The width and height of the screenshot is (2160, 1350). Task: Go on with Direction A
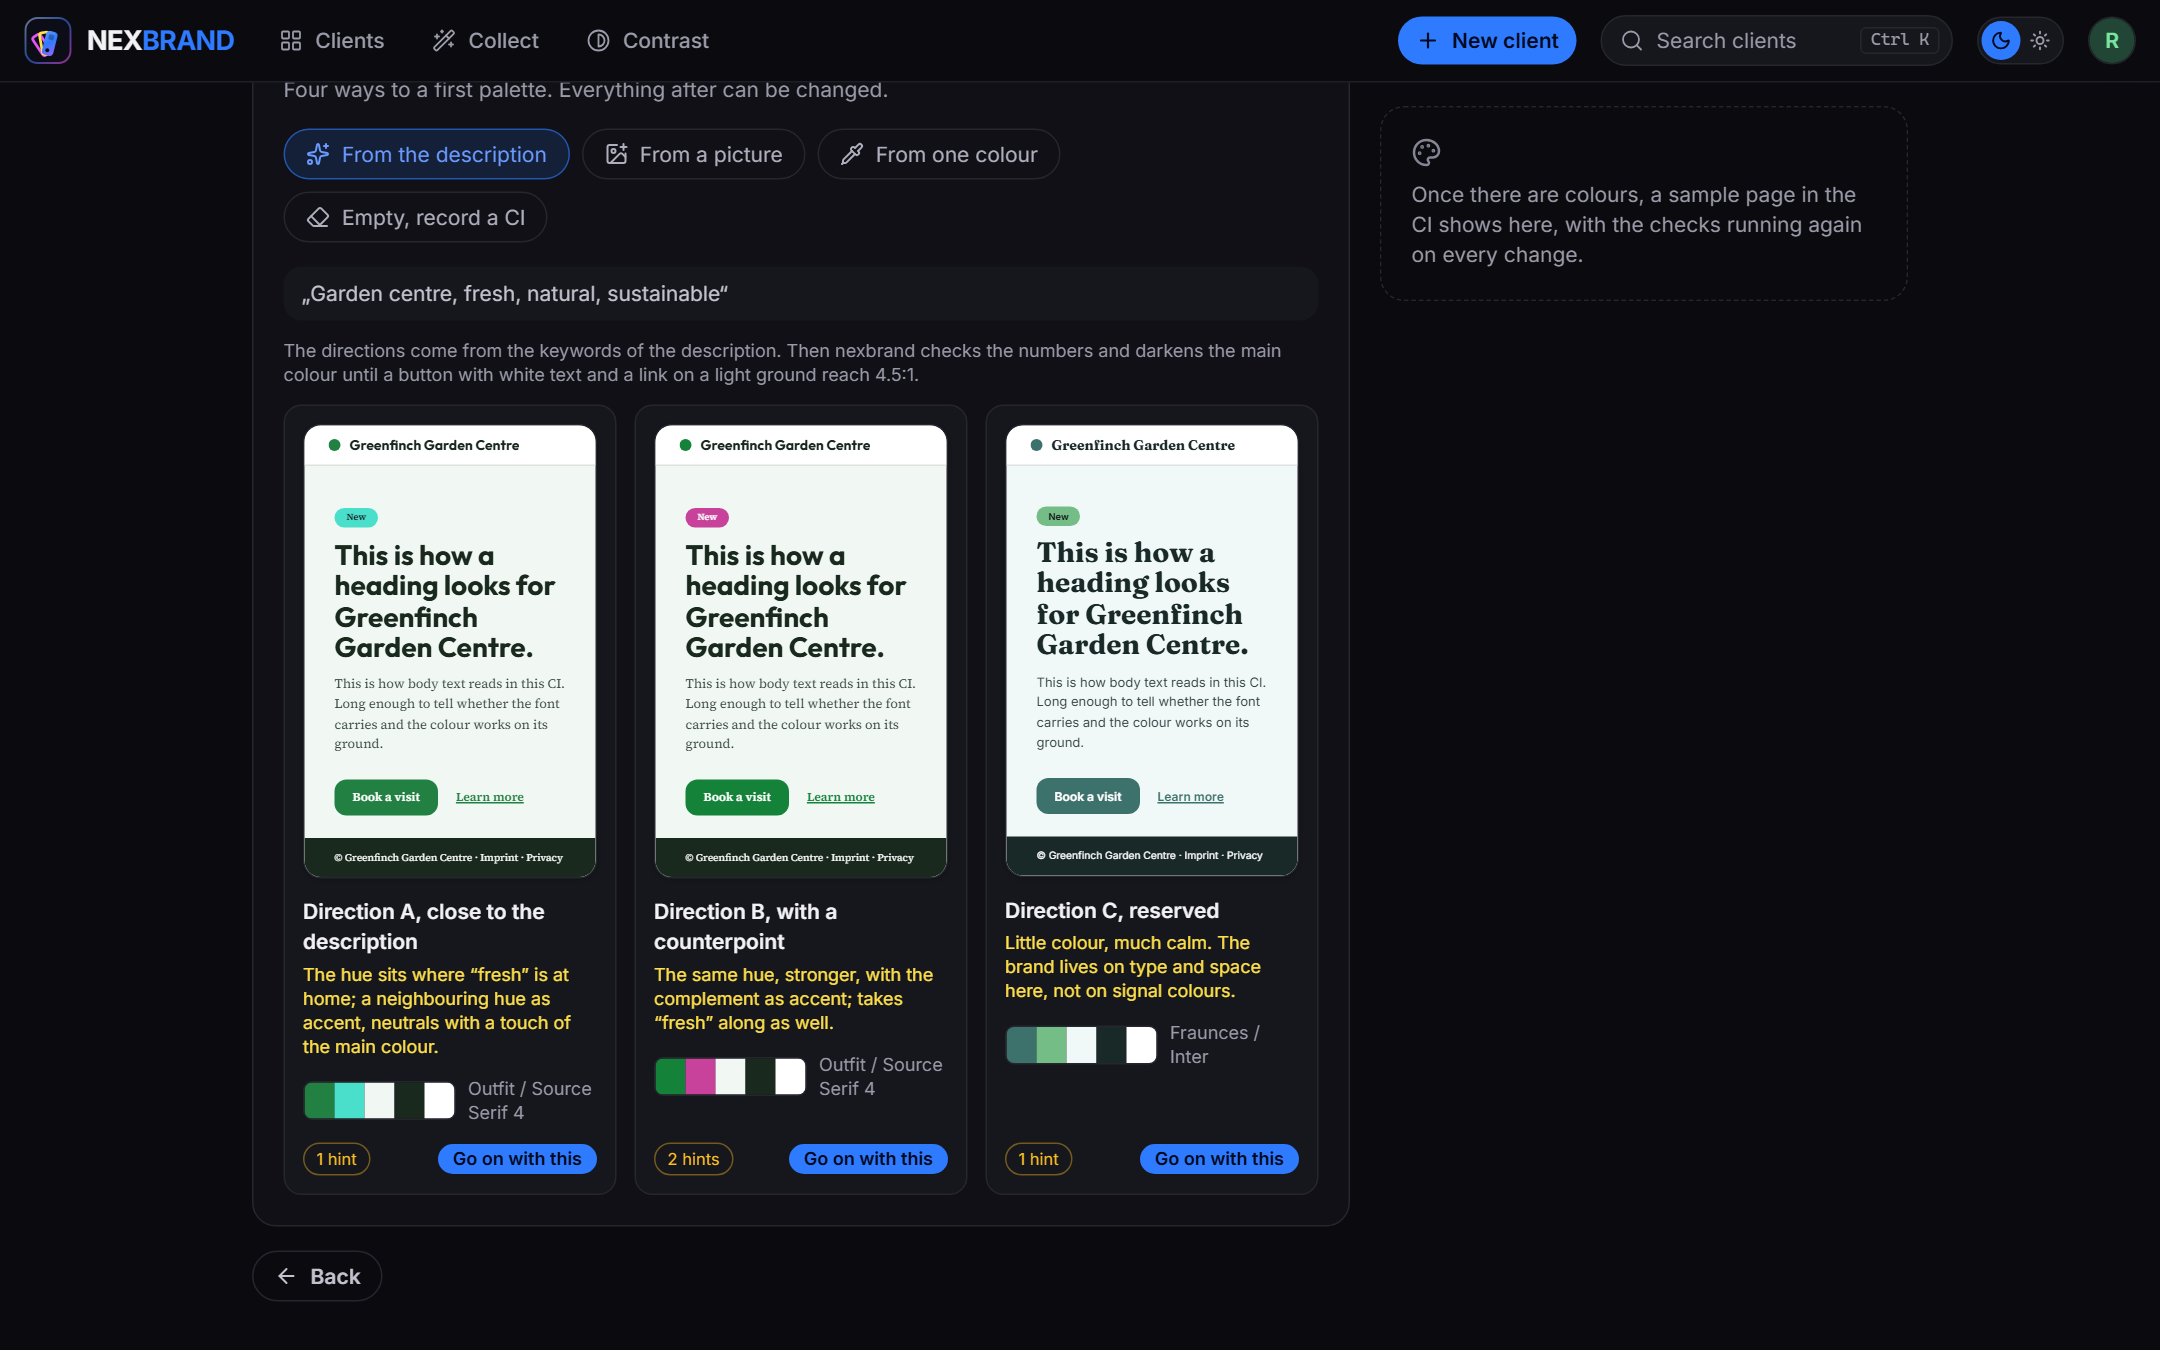[x=517, y=1159]
